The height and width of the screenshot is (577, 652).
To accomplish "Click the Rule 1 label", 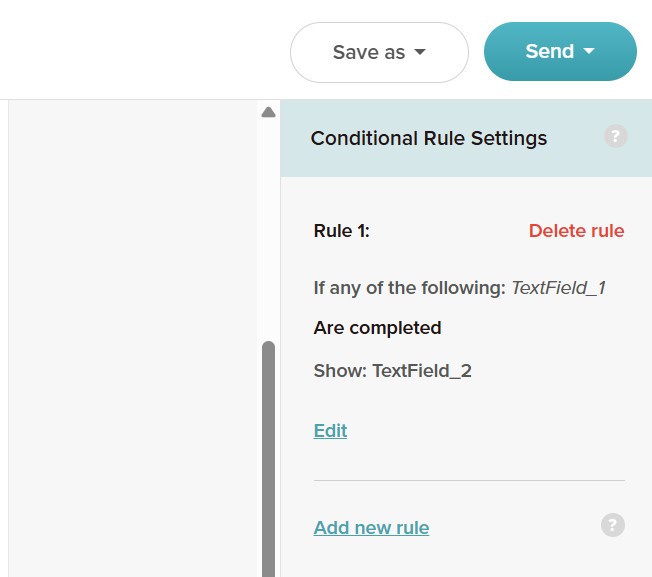I will point(341,231).
